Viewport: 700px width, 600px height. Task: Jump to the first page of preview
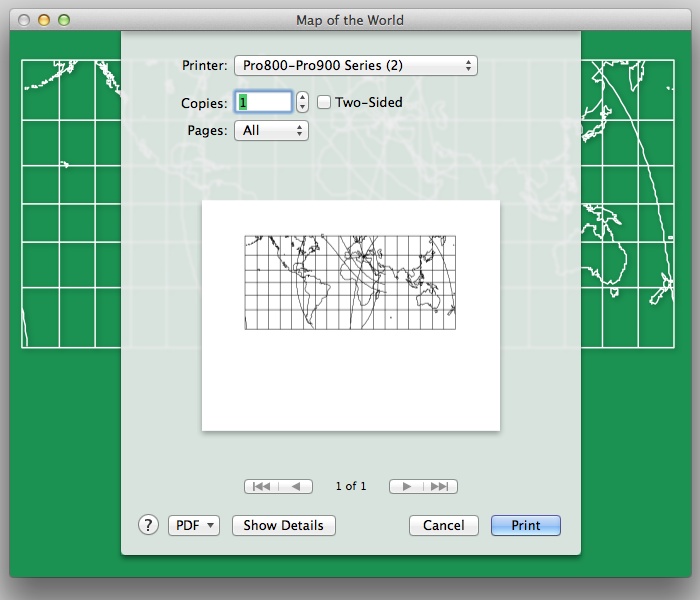[x=261, y=486]
